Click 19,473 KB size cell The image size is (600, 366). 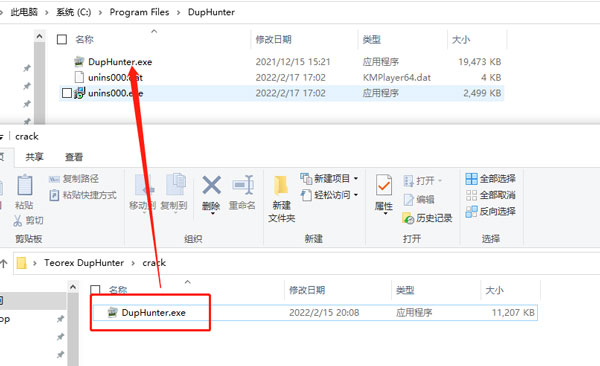[x=480, y=62]
